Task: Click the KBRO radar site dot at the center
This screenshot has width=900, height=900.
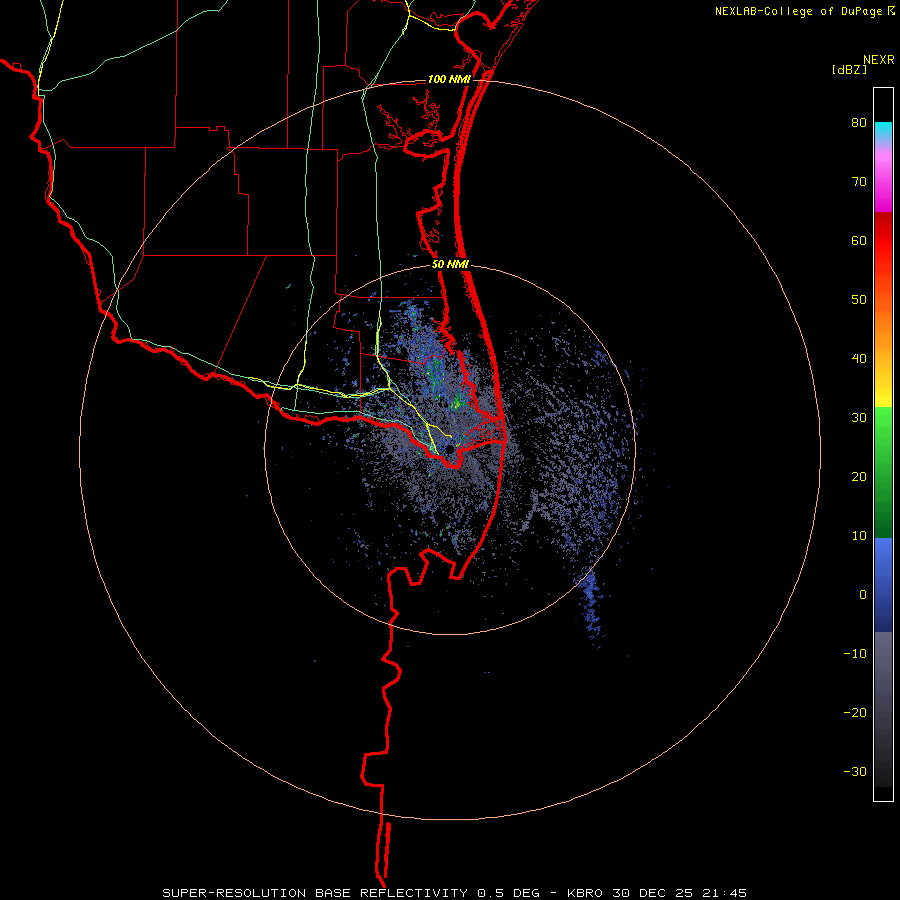Action: pyautogui.click(x=449, y=449)
